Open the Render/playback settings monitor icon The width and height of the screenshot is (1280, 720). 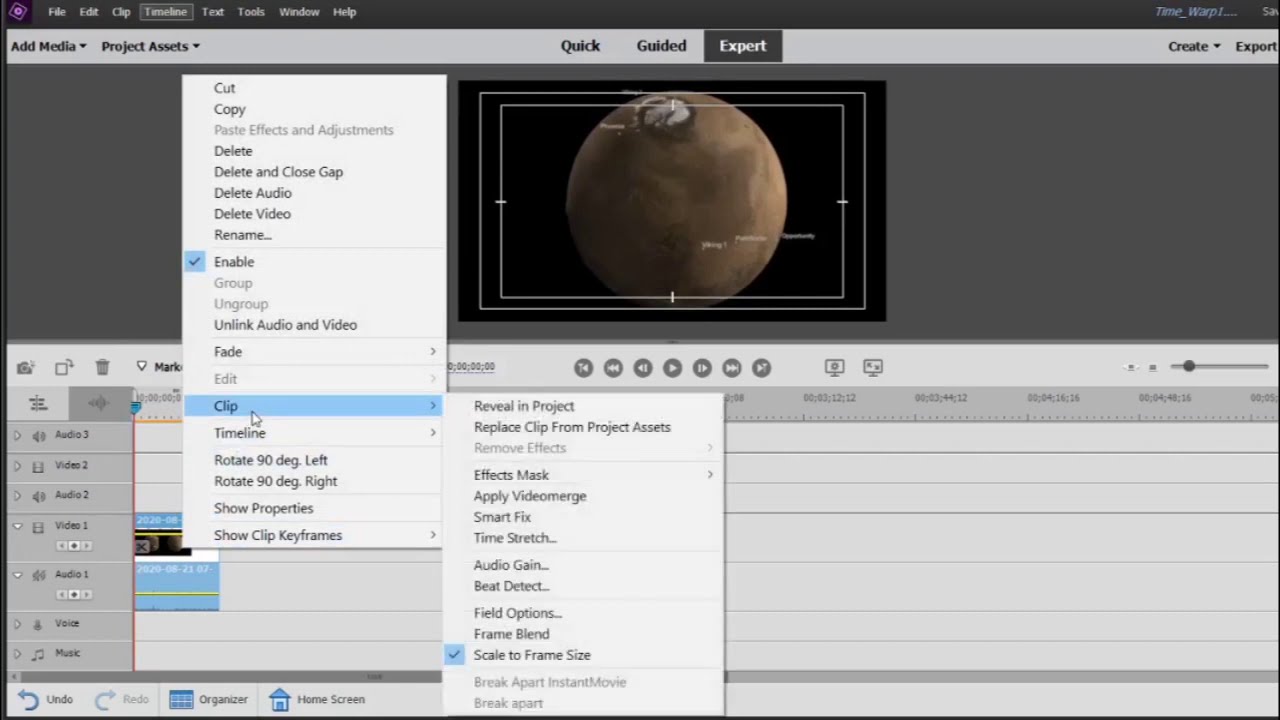pos(834,368)
